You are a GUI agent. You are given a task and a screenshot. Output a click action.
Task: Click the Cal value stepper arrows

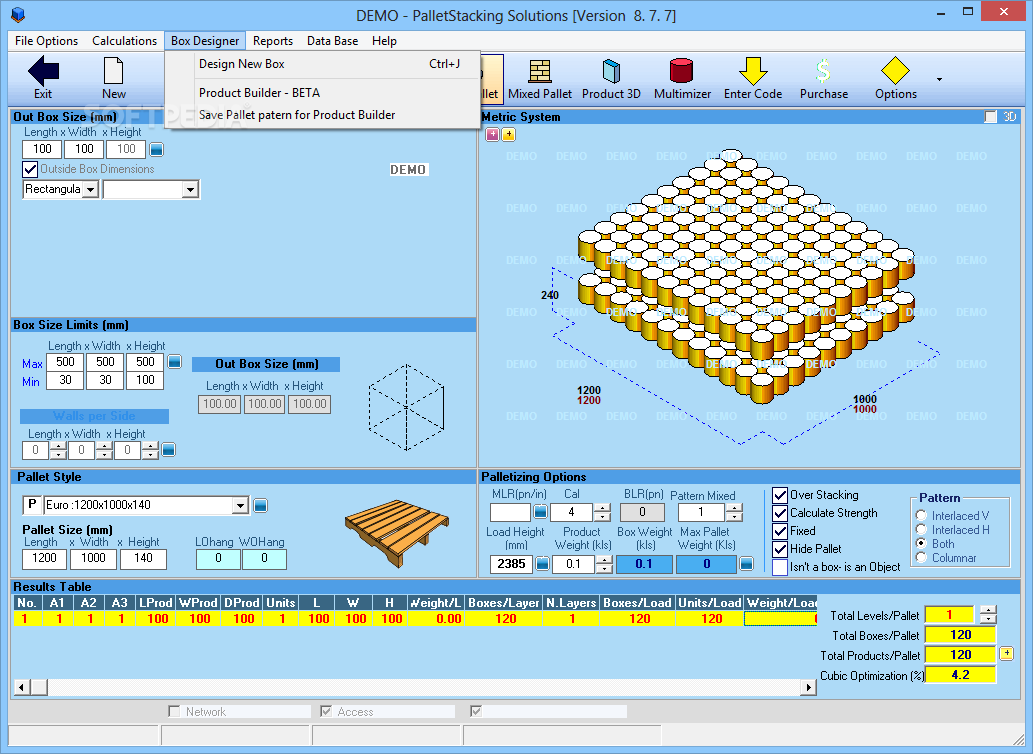[602, 512]
